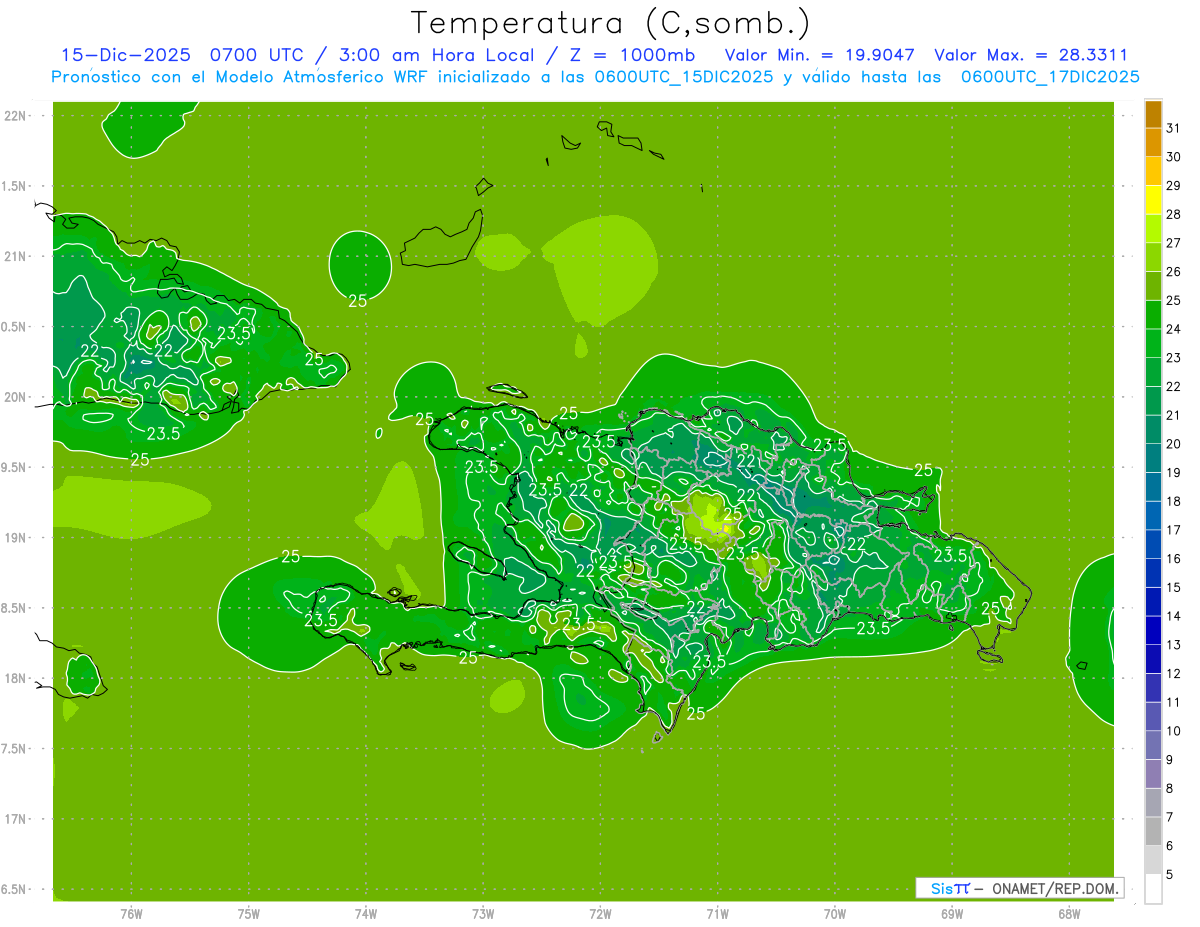1200x927 pixels.
Task: Click the color bar label "31"
Action: [x=1174, y=128]
